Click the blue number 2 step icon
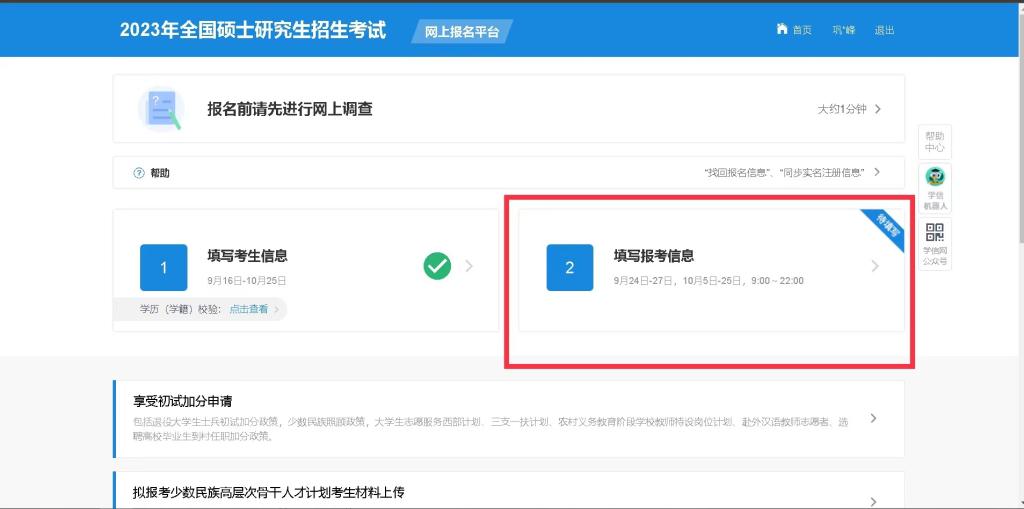Image resolution: width=1024 pixels, height=509 pixels. tap(569, 267)
